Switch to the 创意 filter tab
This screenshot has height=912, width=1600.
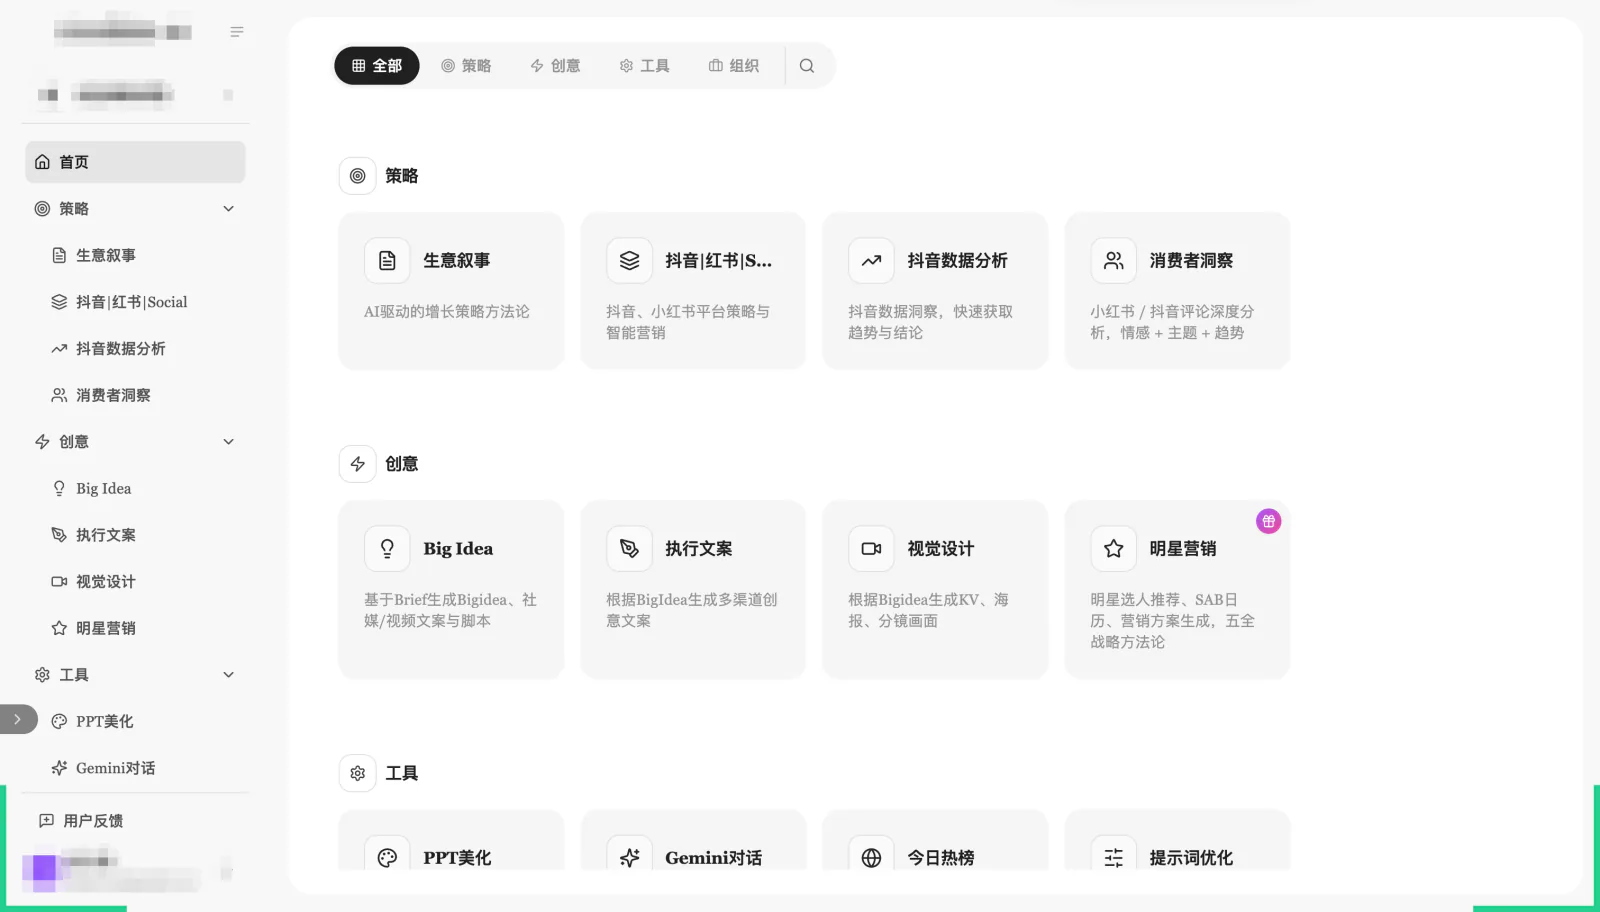click(x=555, y=66)
